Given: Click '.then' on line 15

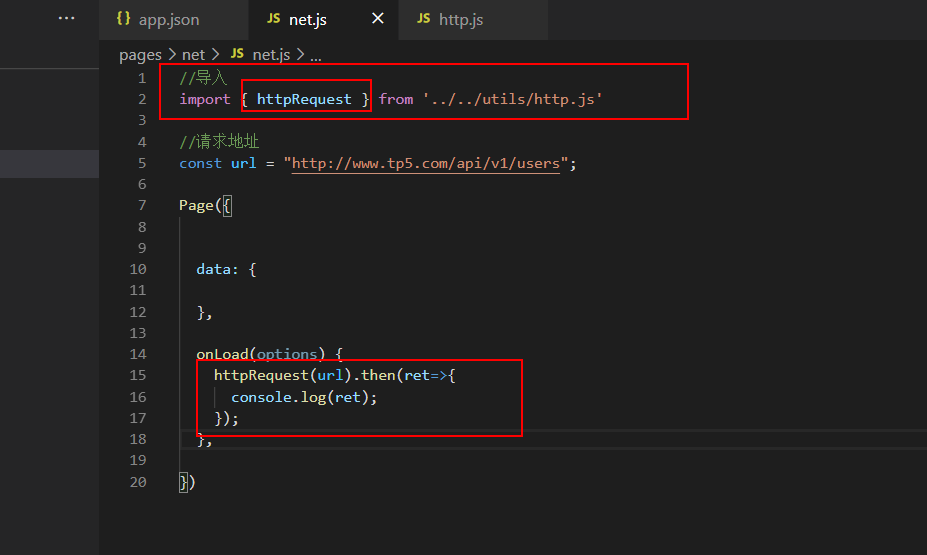Looking at the screenshot, I should coord(374,375).
